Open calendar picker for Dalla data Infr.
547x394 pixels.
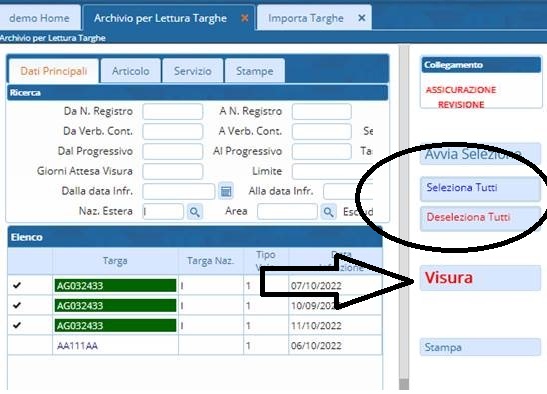click(x=226, y=191)
